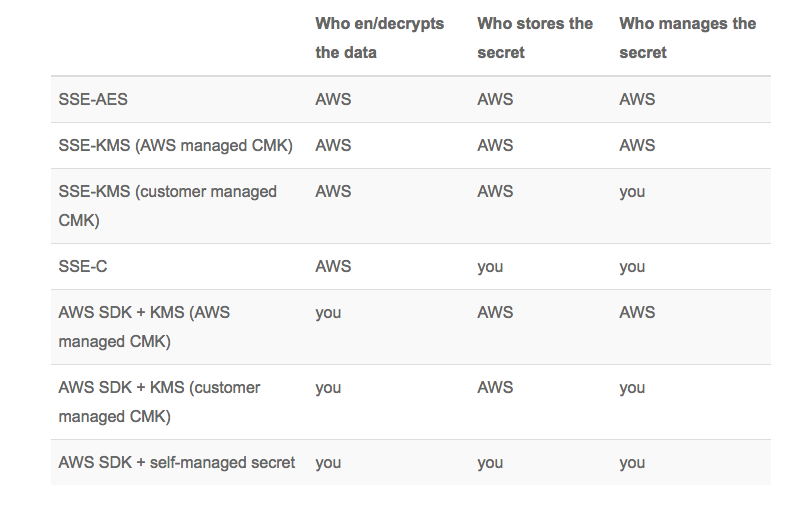Viewport: 807px width, 513px height.
Task: Click en/decrypts "AWS" cell in SSE-C row
Action: click(333, 267)
